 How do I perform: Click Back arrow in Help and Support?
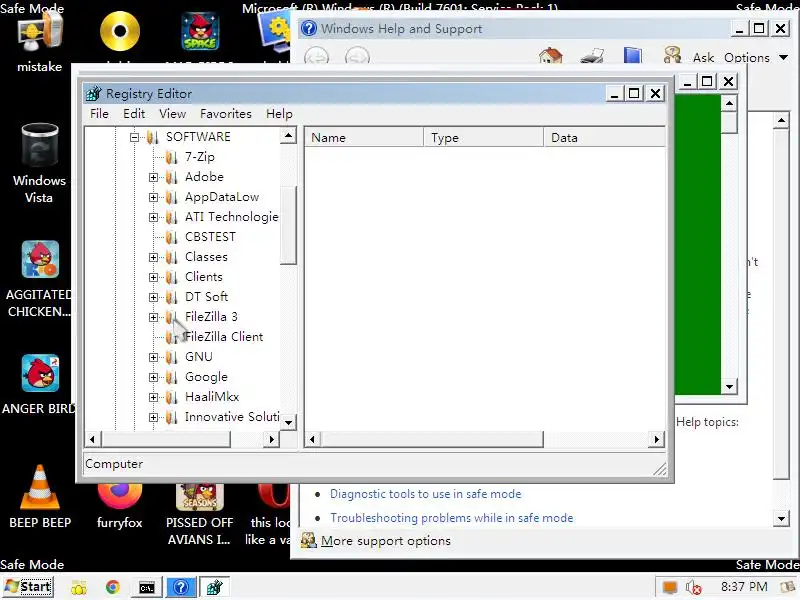(316, 57)
